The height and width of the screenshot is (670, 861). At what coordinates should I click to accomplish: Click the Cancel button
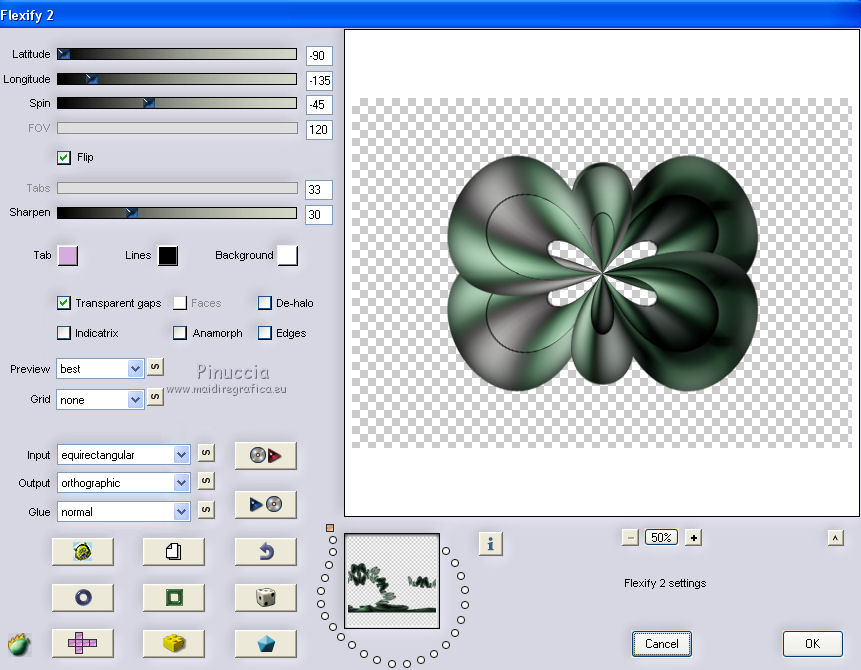coord(662,644)
